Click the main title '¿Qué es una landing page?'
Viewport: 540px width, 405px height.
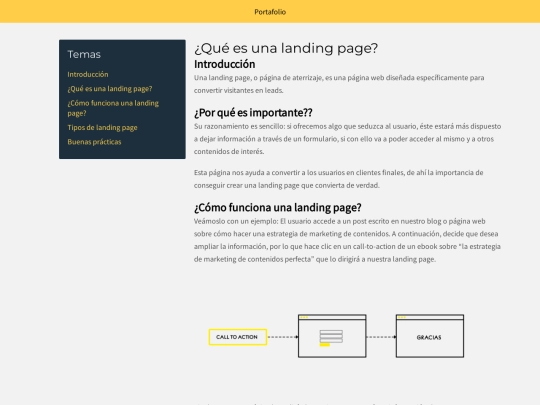click(x=286, y=49)
